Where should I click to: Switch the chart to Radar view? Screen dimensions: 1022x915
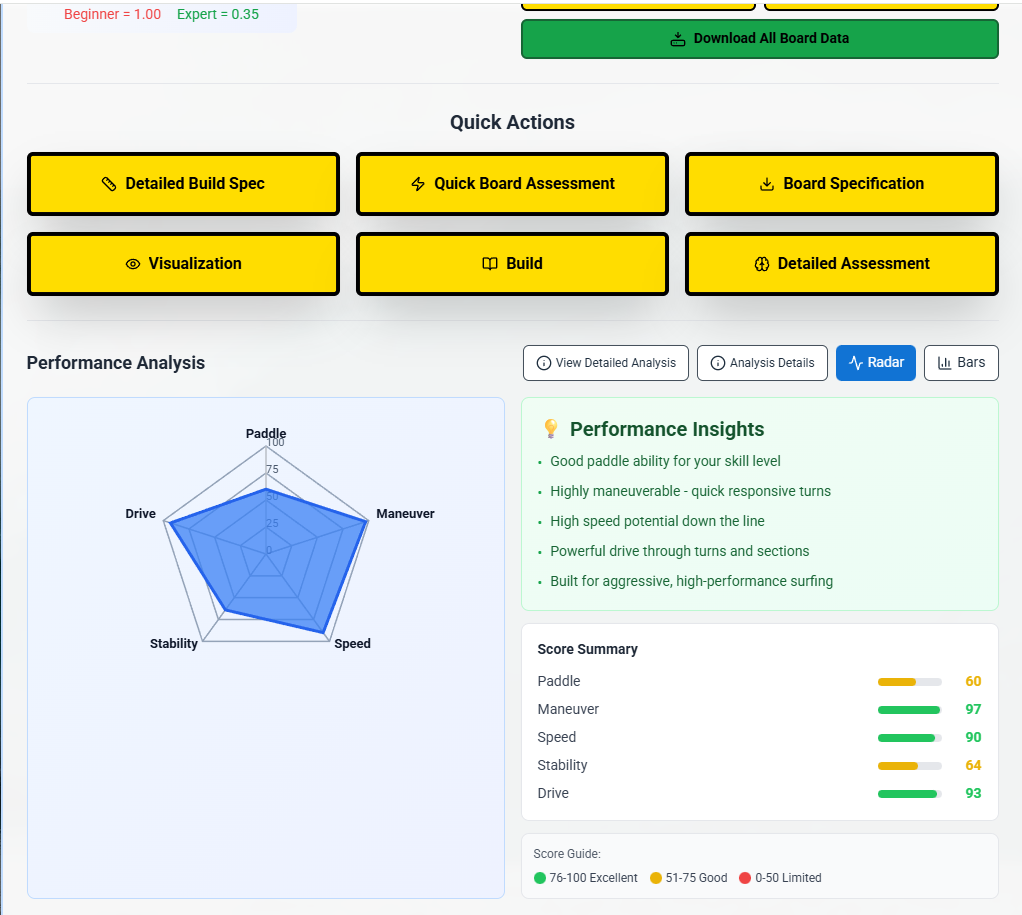(875, 363)
